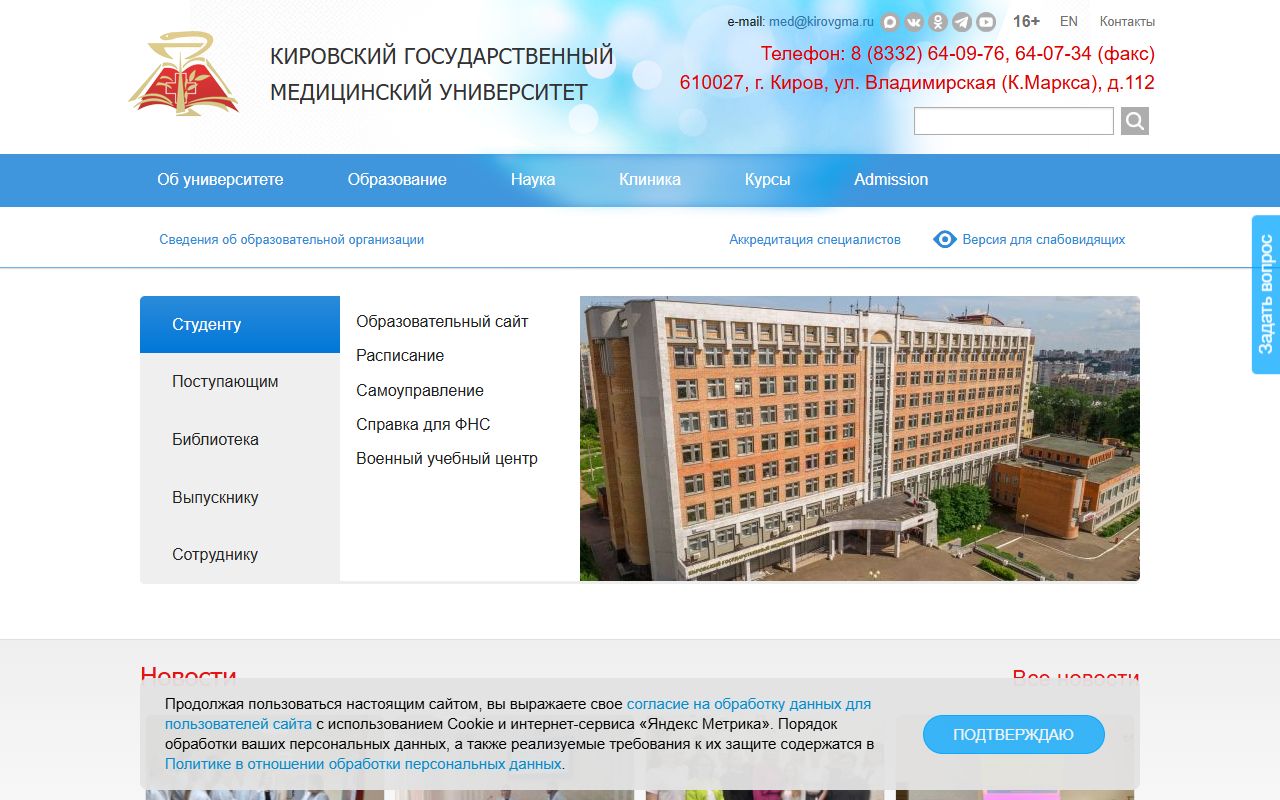Click the eye icon for visually impaired version
The width and height of the screenshot is (1280, 800).
pos(945,239)
